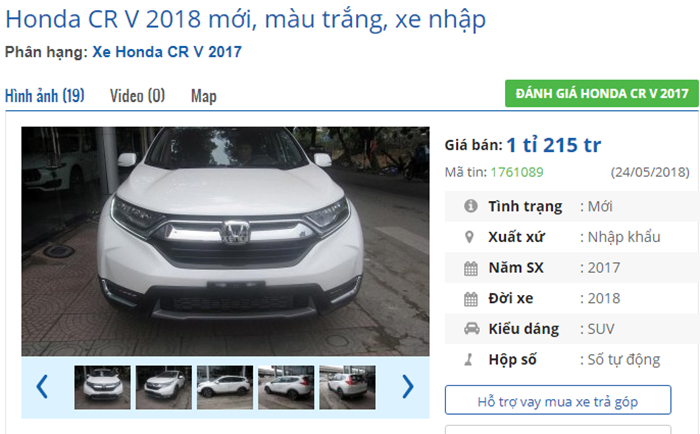Select second thumbnail of car angled view
The image size is (700, 434).
[164, 387]
